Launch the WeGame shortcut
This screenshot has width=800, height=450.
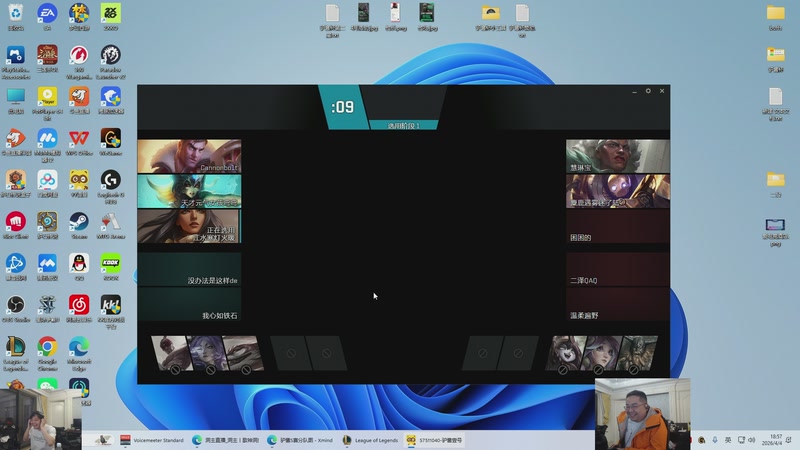(x=111, y=142)
